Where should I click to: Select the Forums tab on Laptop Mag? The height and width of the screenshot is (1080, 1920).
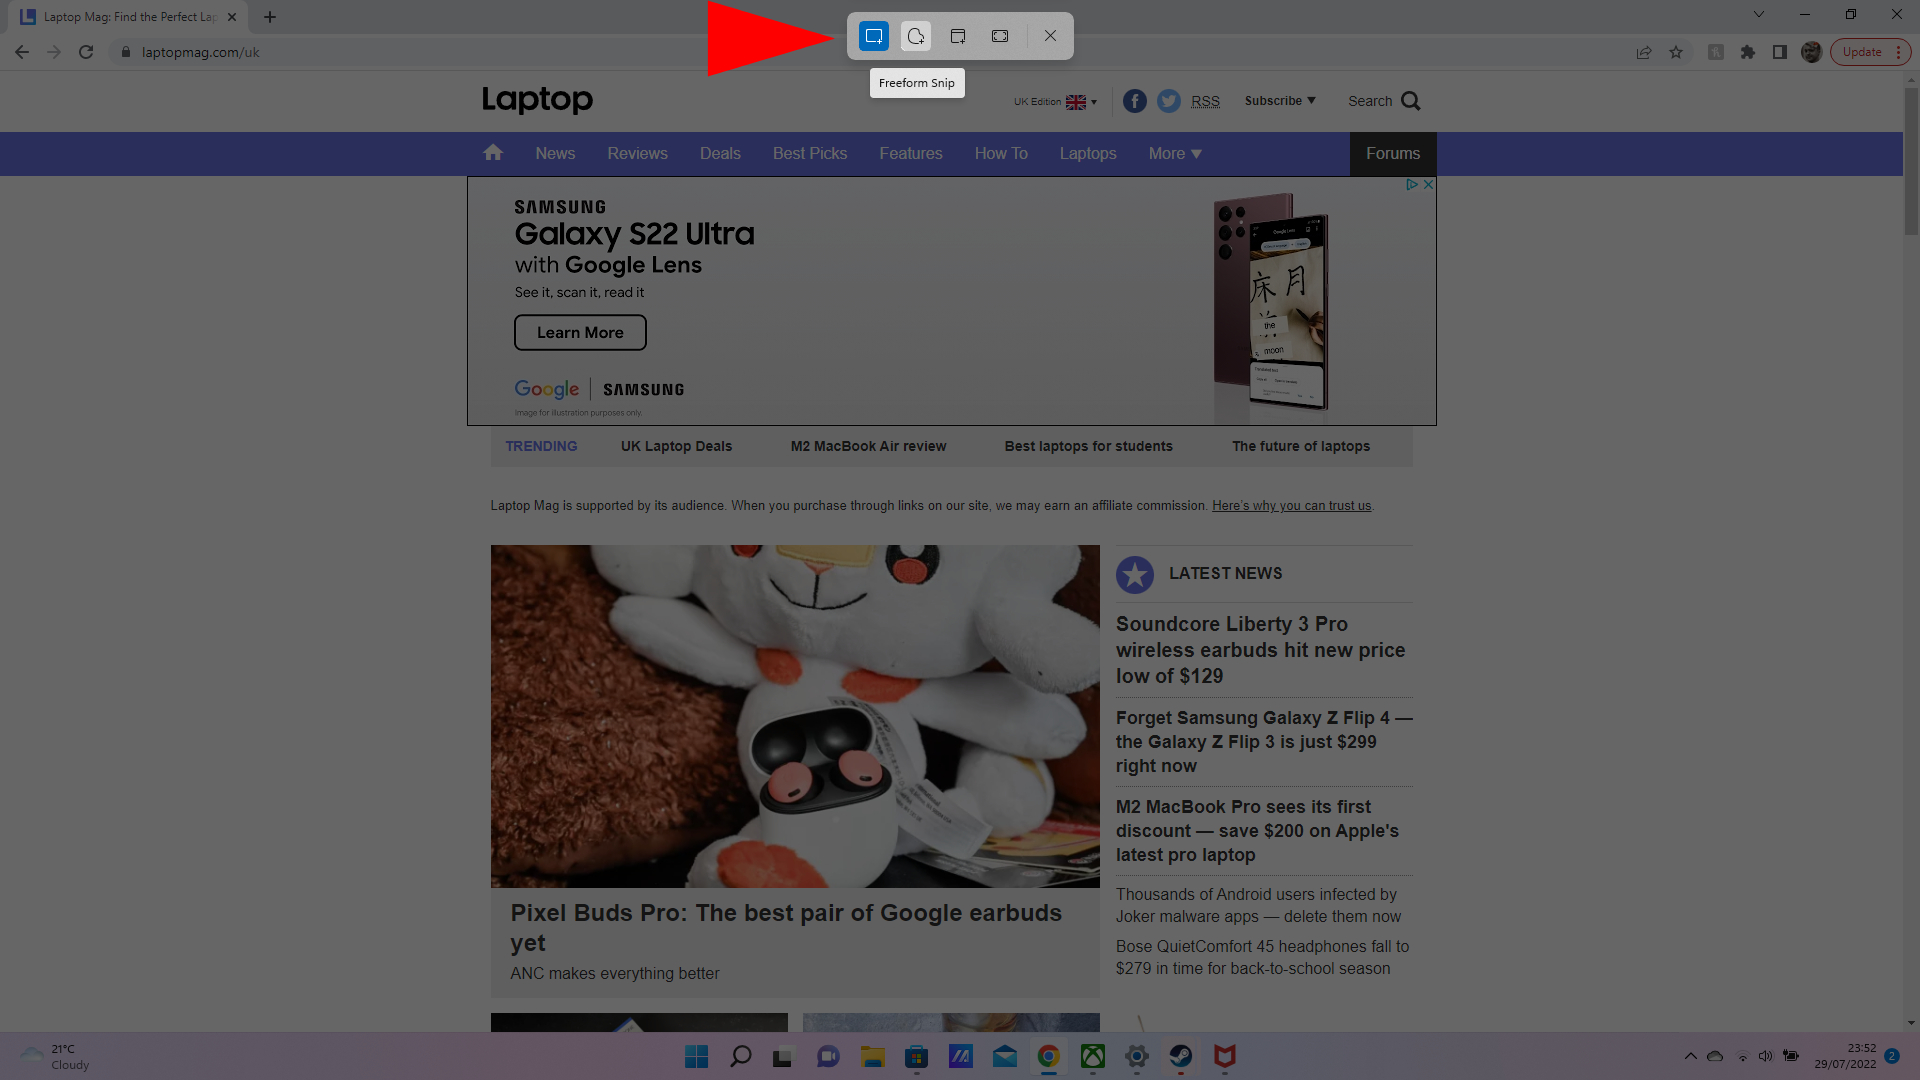(1394, 153)
